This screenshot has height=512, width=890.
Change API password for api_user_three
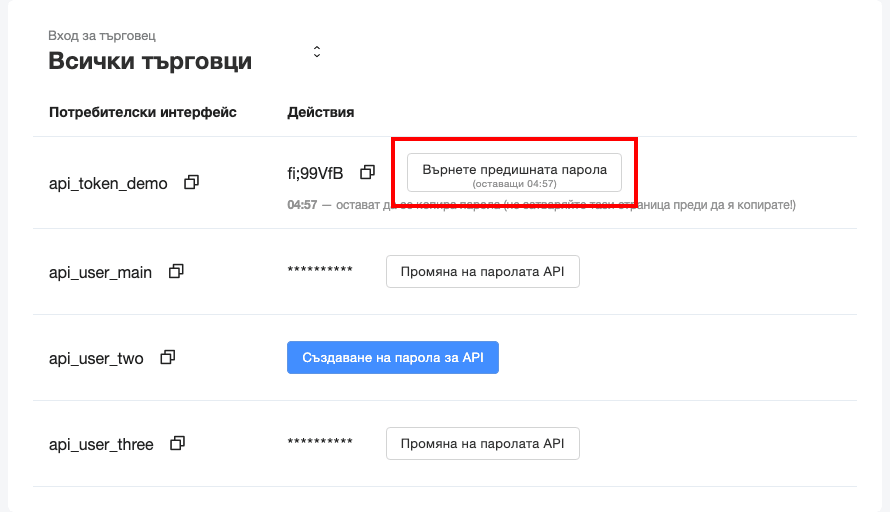[x=482, y=444]
